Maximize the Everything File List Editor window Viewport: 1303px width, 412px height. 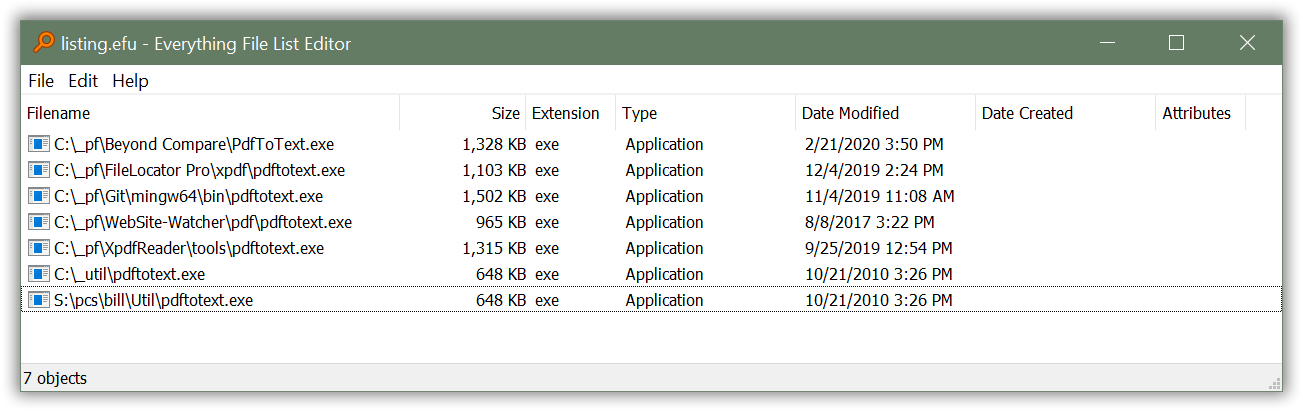coord(1176,43)
